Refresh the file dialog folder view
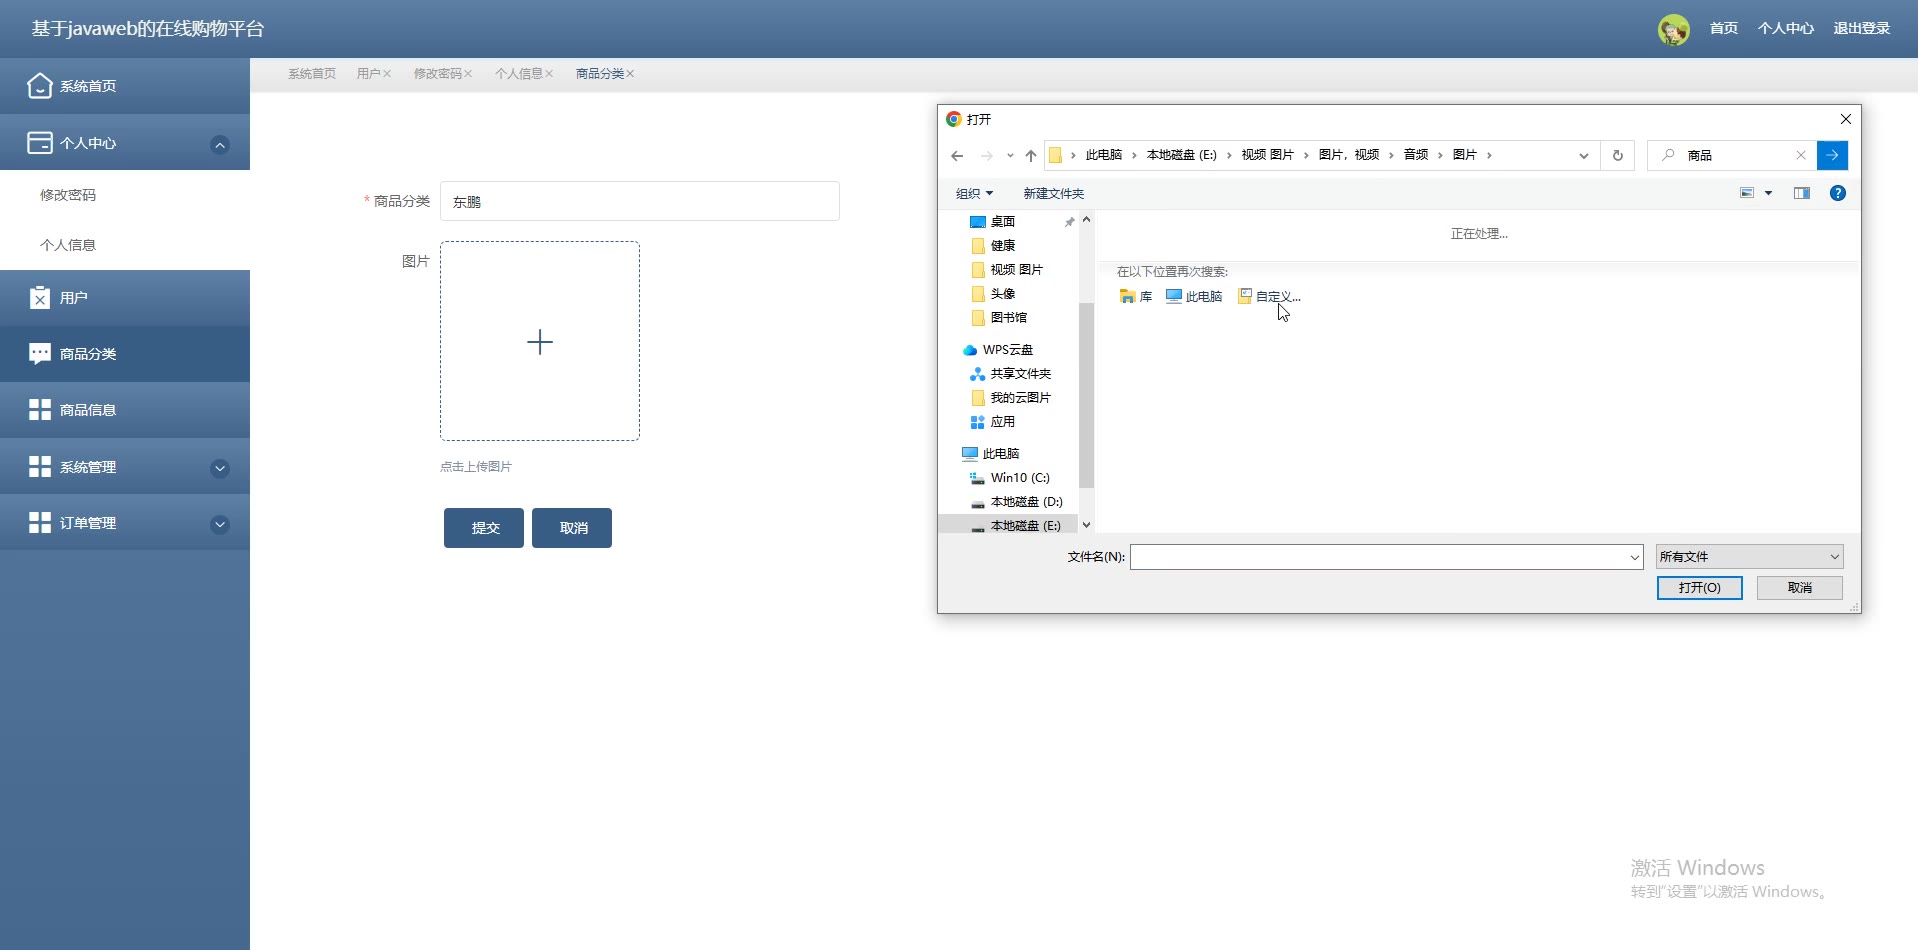The image size is (1918, 950). click(x=1617, y=155)
